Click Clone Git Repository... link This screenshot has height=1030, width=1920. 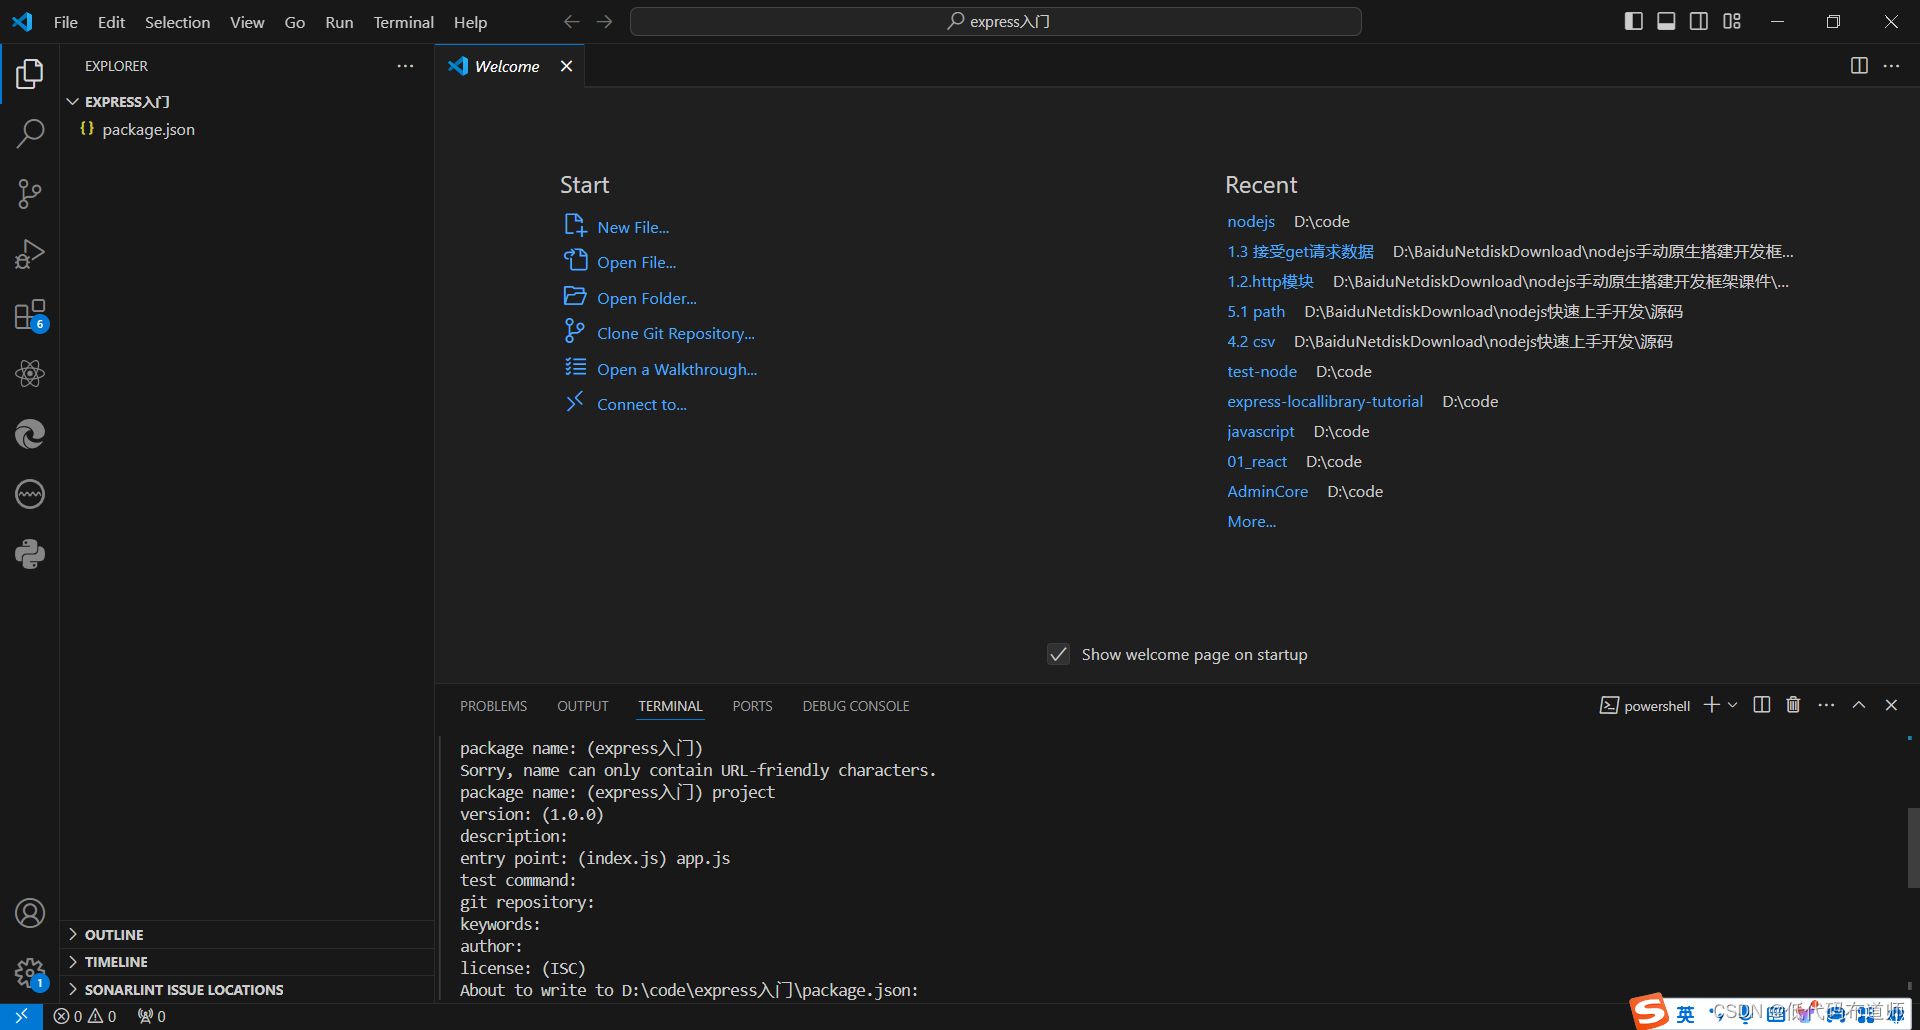(676, 334)
